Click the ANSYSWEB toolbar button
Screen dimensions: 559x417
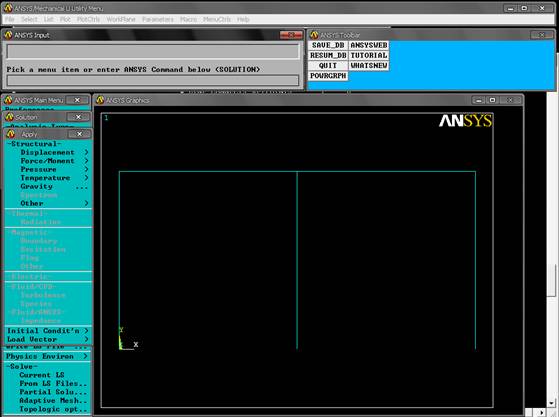pos(369,45)
